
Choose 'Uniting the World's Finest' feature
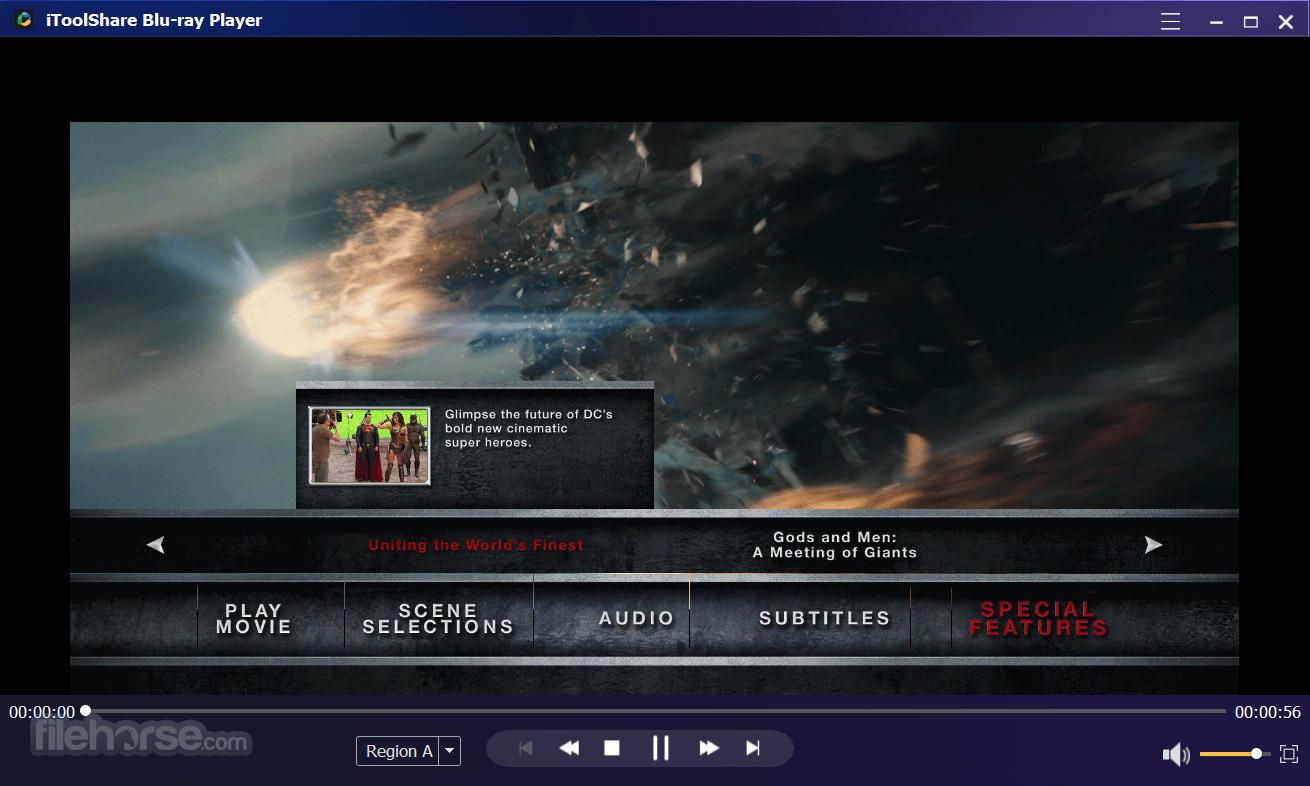tap(476, 545)
